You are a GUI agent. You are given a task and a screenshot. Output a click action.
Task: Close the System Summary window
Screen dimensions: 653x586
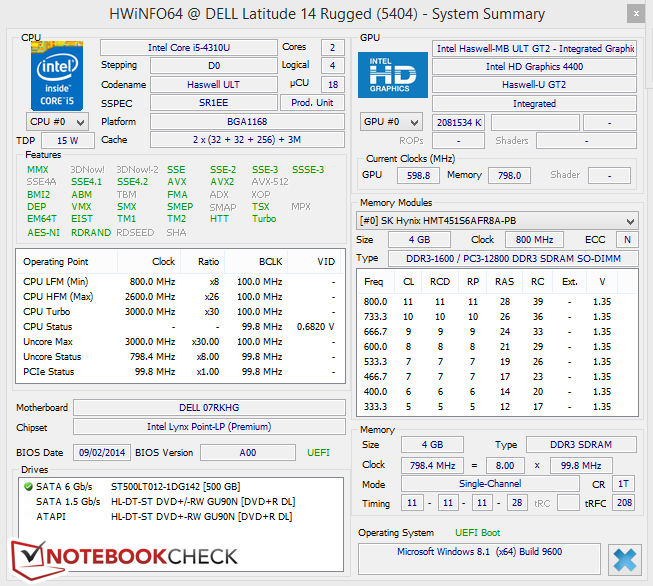tap(636, 14)
